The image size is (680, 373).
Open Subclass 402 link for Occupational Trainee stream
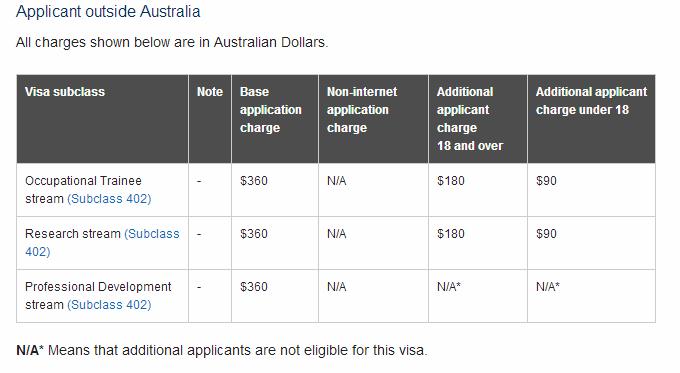click(109, 199)
